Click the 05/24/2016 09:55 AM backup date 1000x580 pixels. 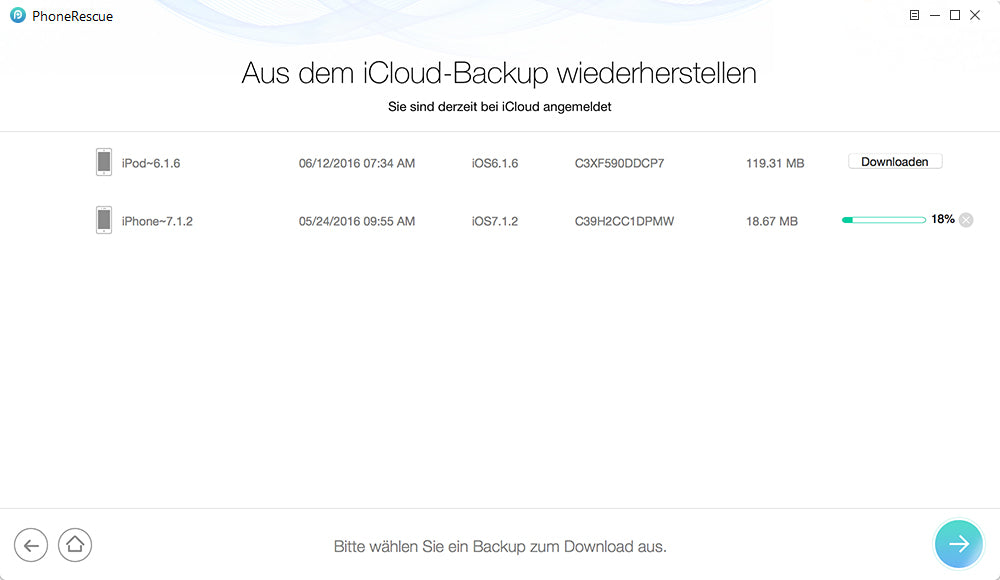356,221
